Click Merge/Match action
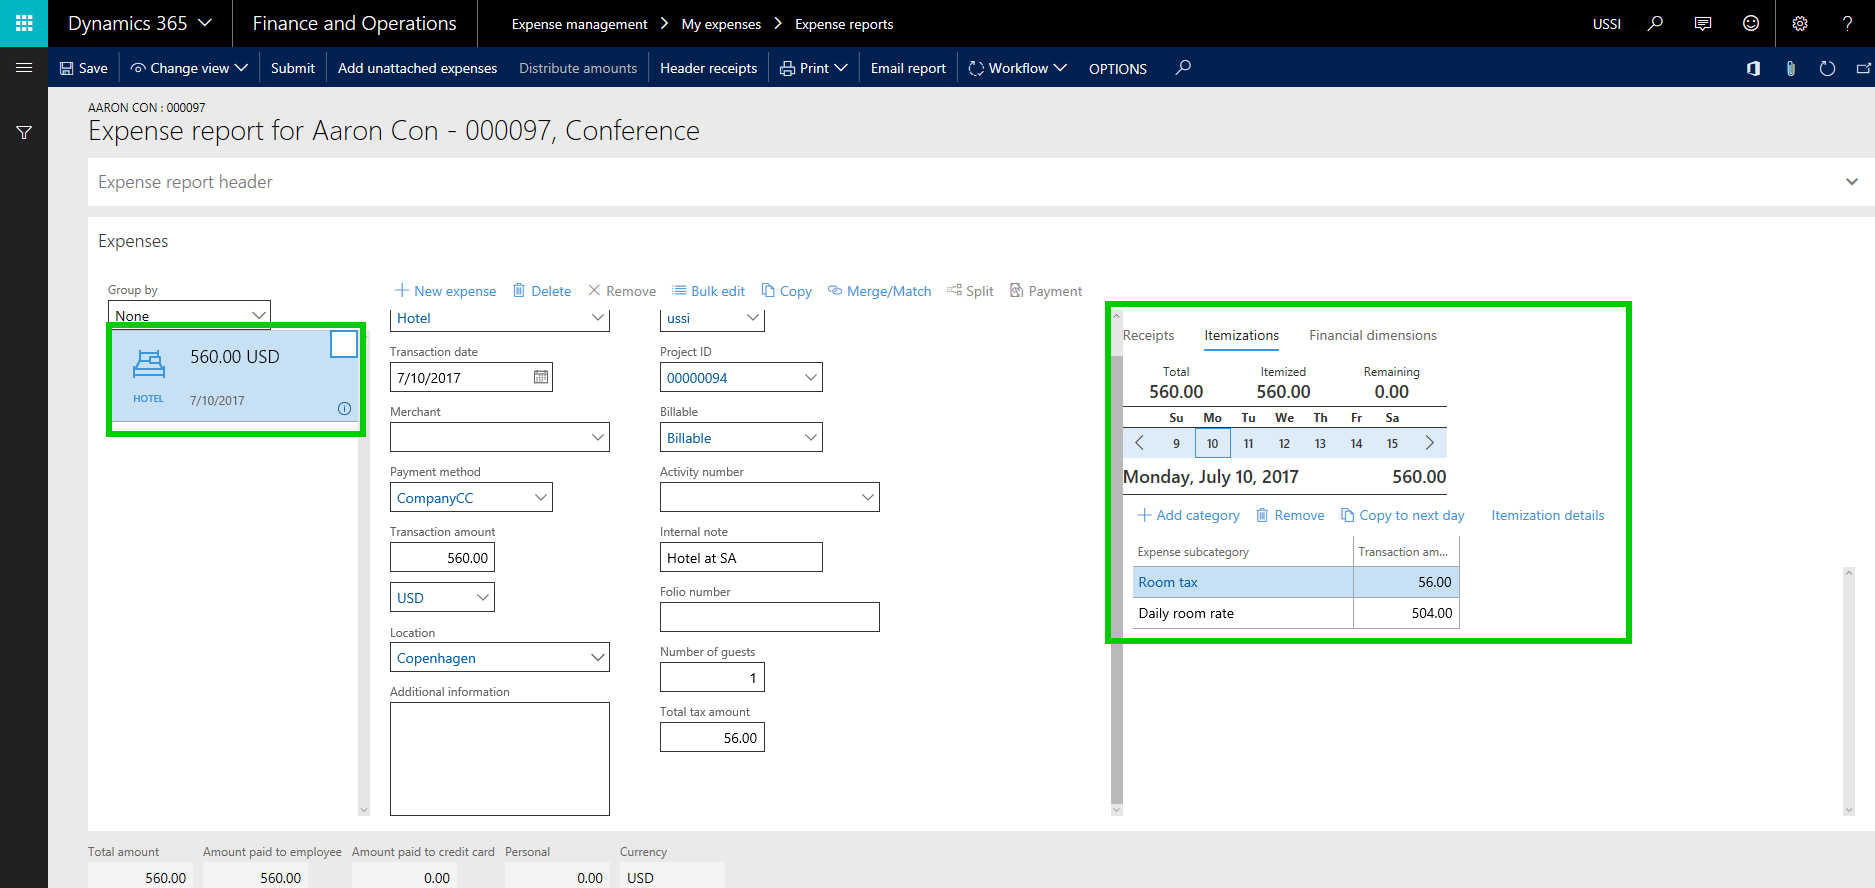This screenshot has height=888, width=1875. tap(879, 291)
